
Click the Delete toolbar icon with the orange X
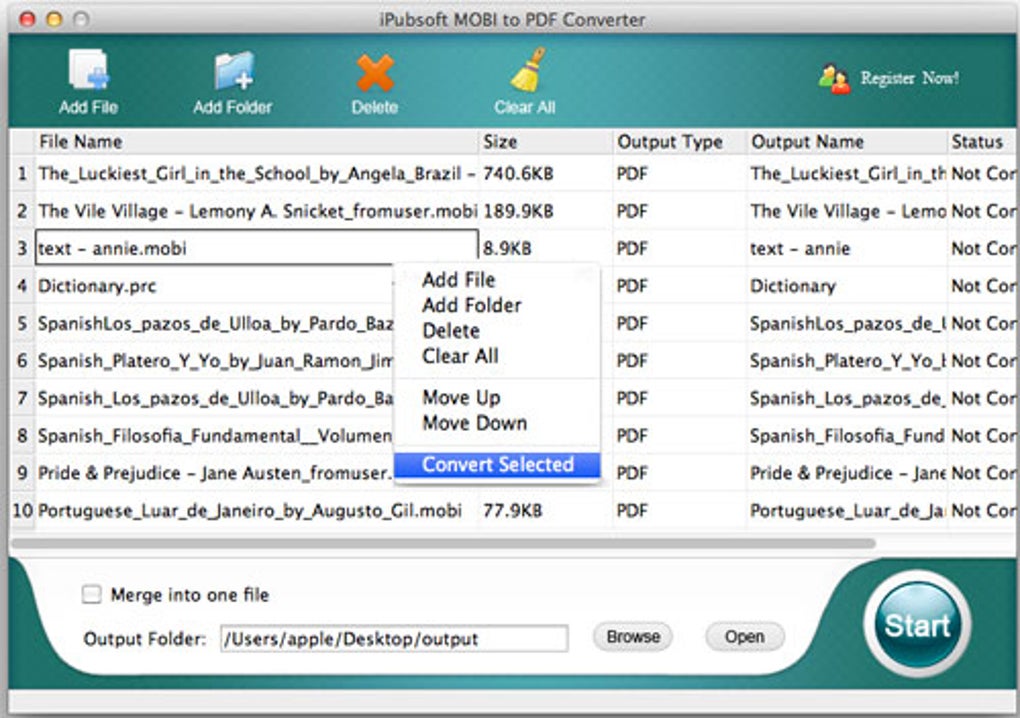pyautogui.click(x=375, y=72)
